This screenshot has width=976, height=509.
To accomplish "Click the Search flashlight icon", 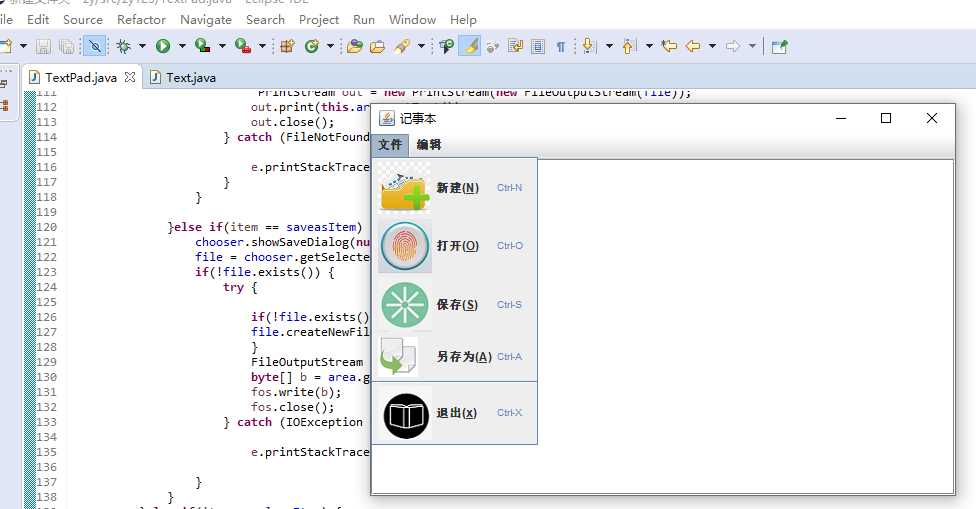I will [403, 46].
